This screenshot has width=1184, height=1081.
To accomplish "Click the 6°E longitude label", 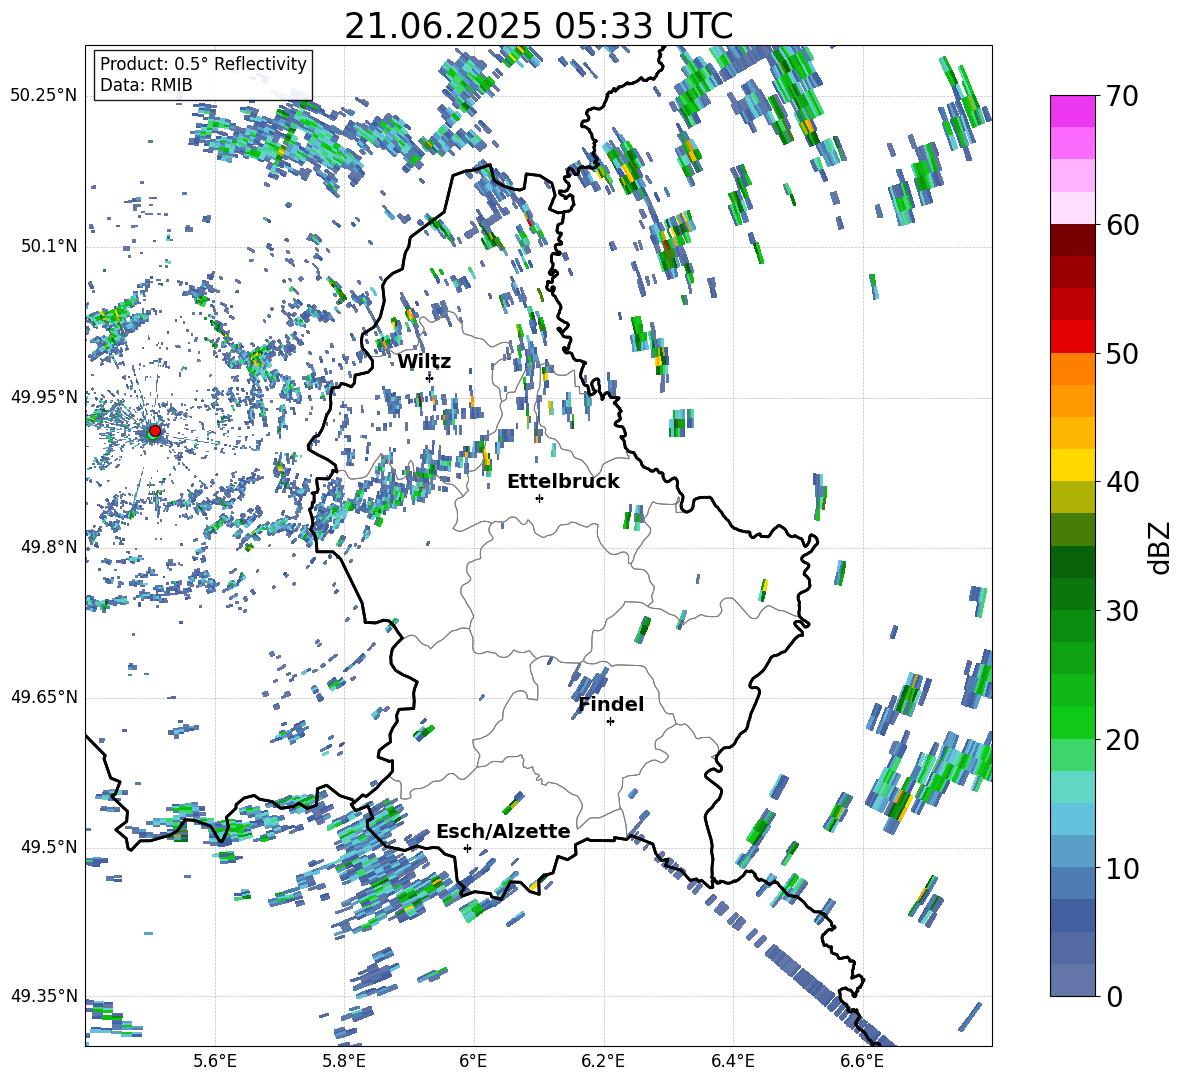I will coord(473,1061).
